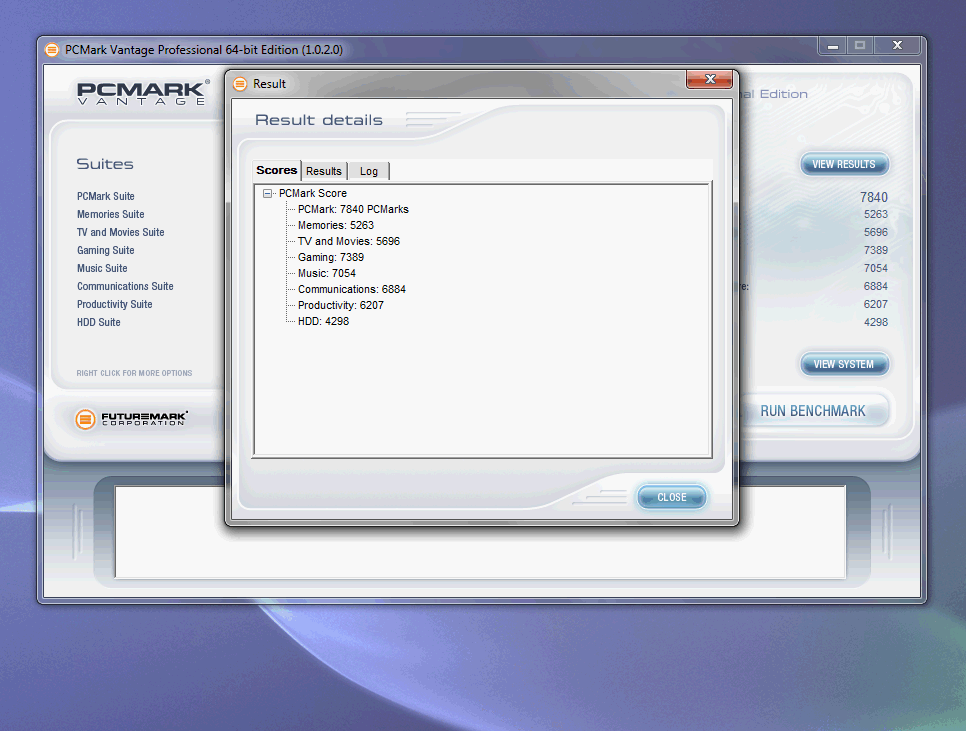
Task: Select 'Gaming: 7389' tree row
Action: (331, 257)
